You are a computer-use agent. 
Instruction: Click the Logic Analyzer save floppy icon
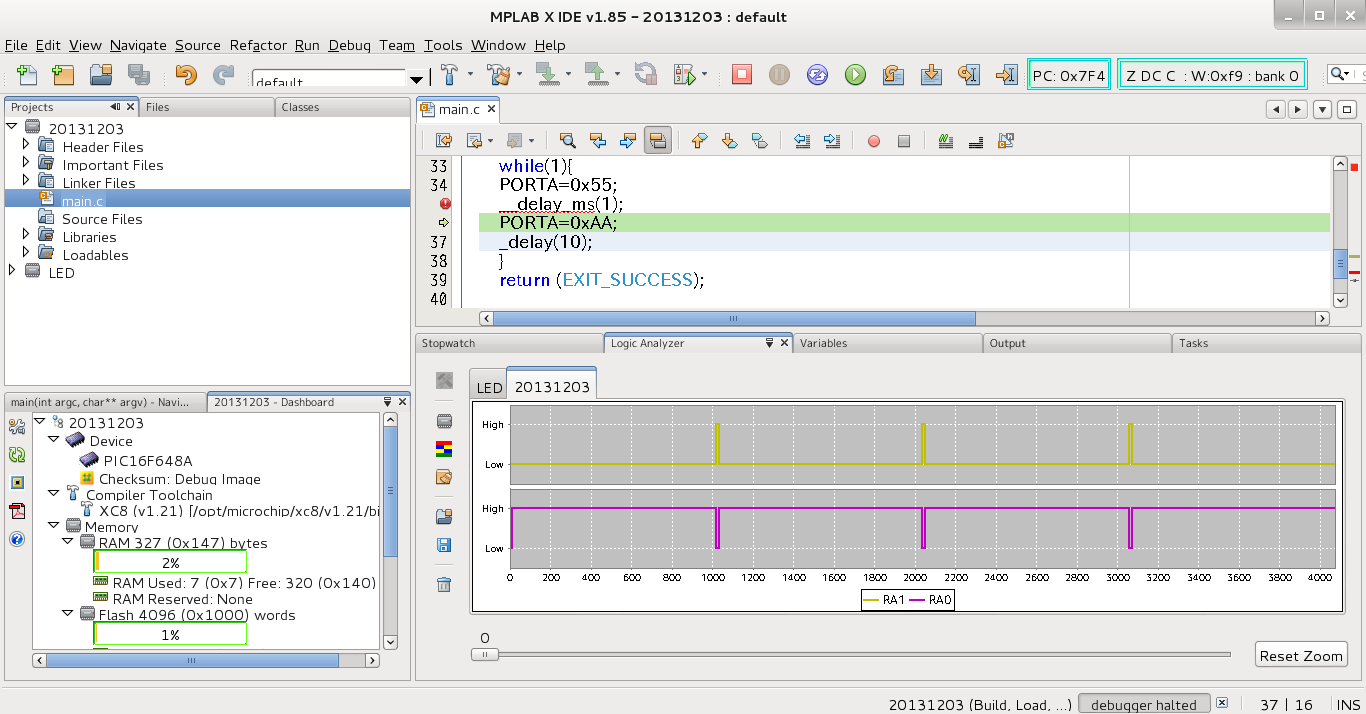[445, 545]
